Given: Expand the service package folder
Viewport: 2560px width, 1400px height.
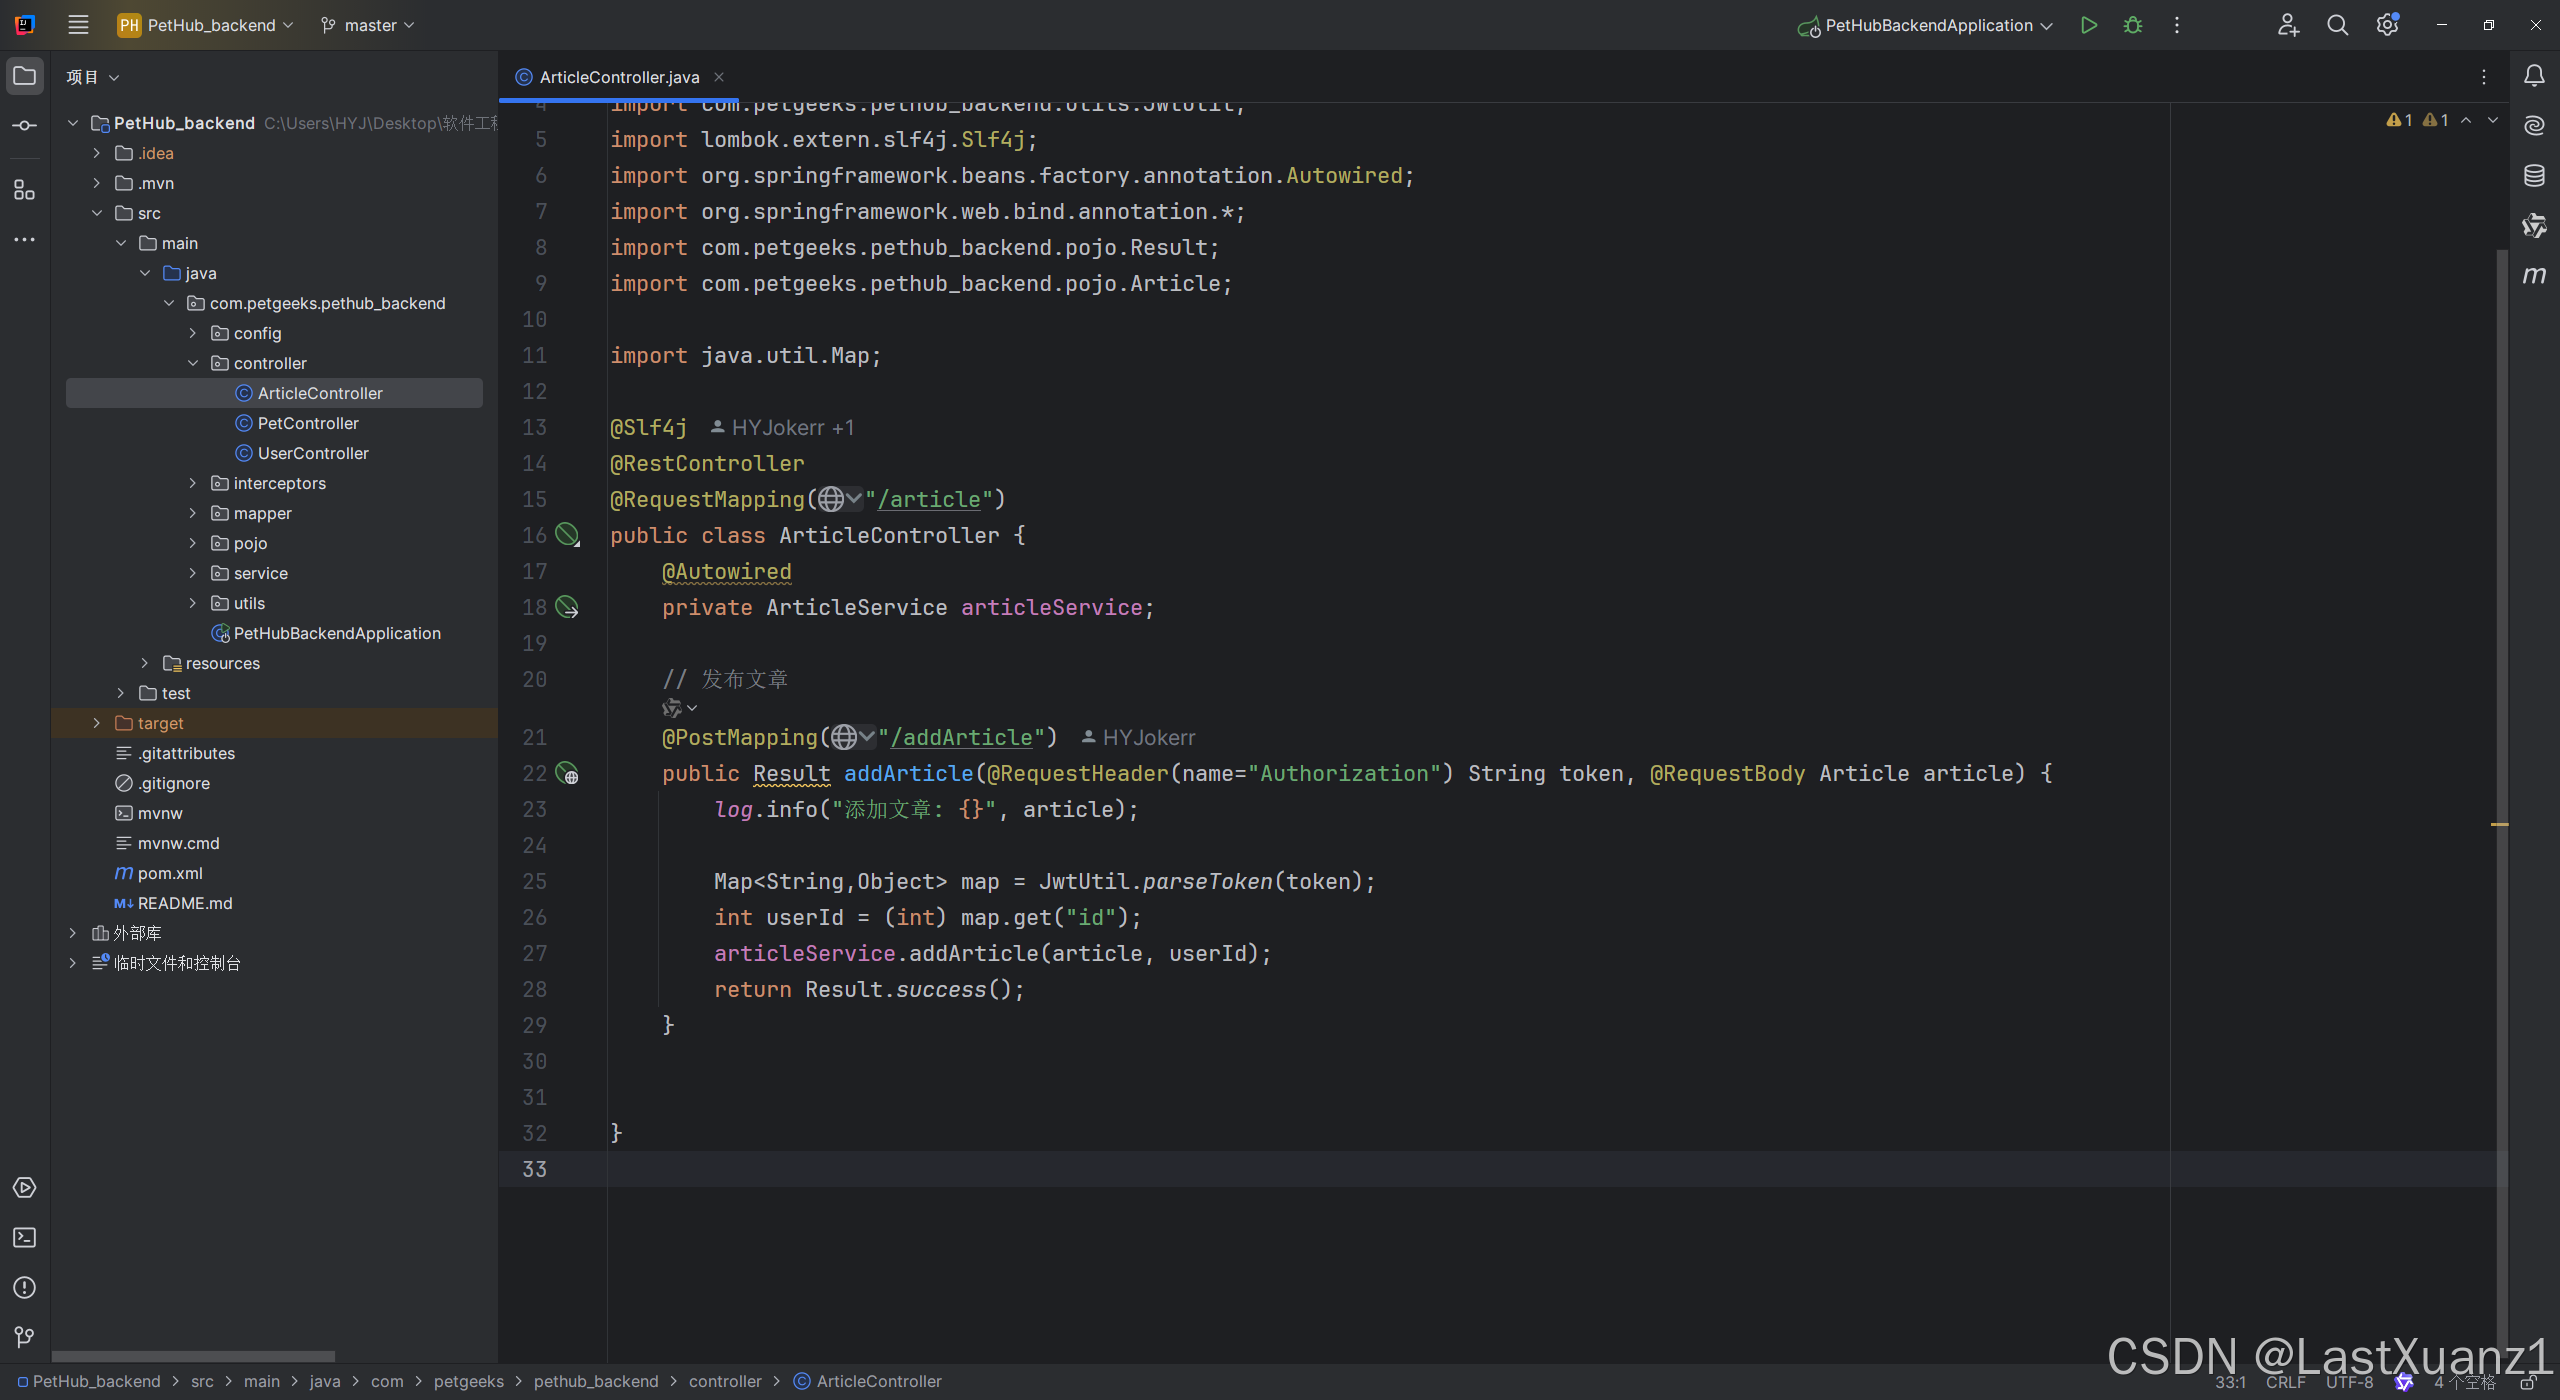Looking at the screenshot, I should pyautogui.click(x=193, y=573).
